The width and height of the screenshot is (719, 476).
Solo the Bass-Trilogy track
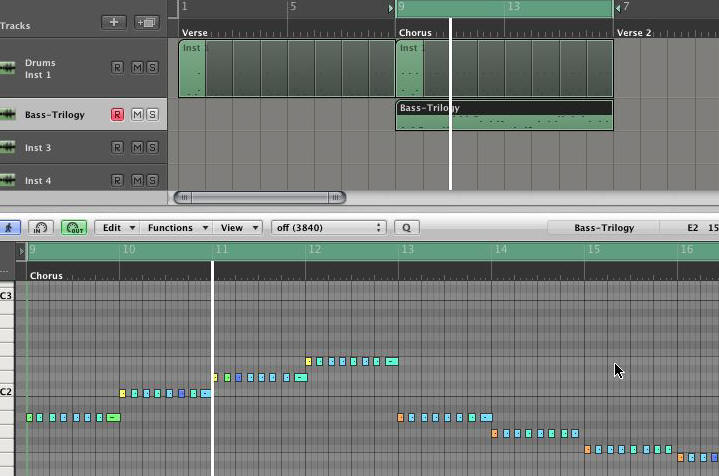click(152, 114)
